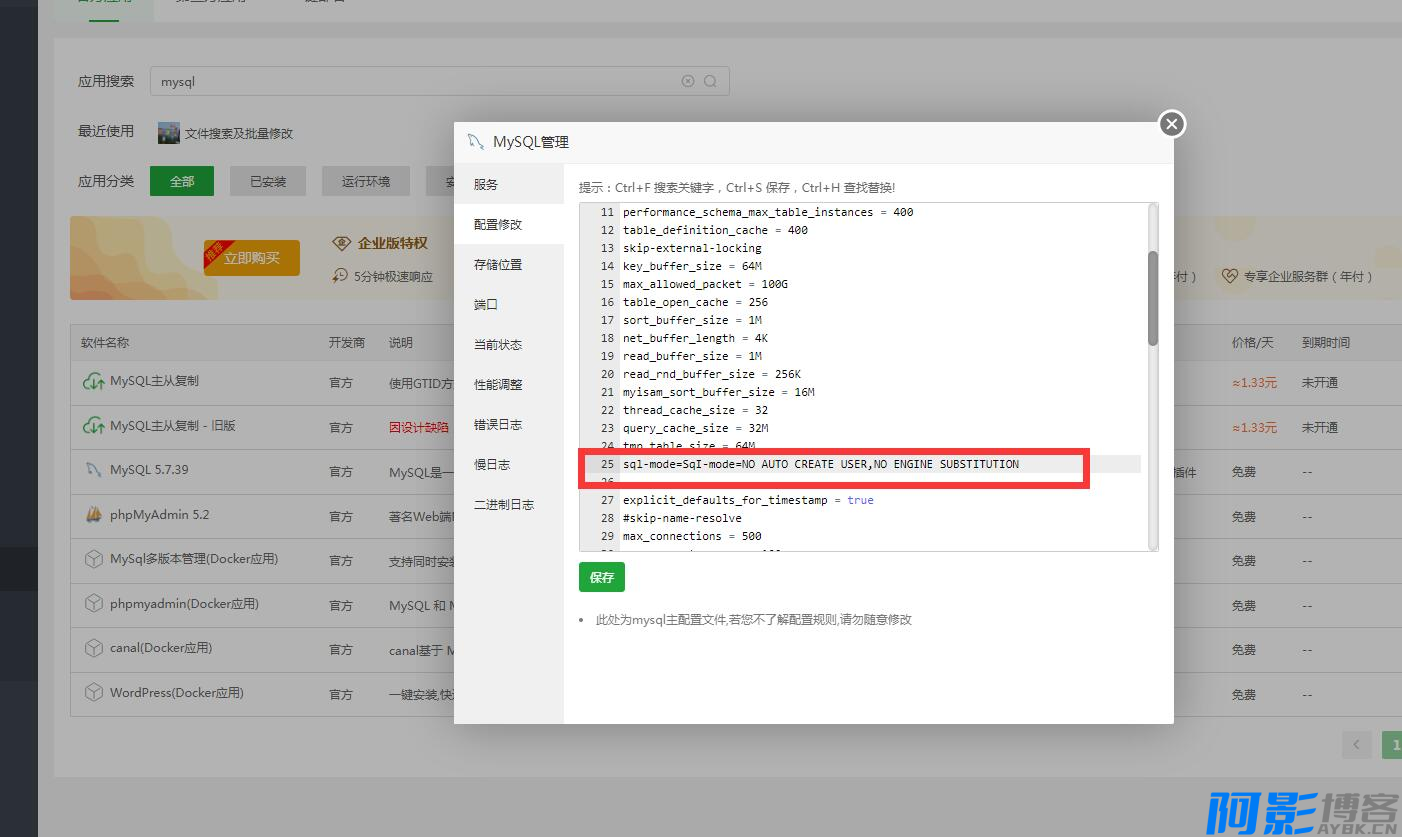Click the phpmyadmin(Docker应用) cube icon

93,604
